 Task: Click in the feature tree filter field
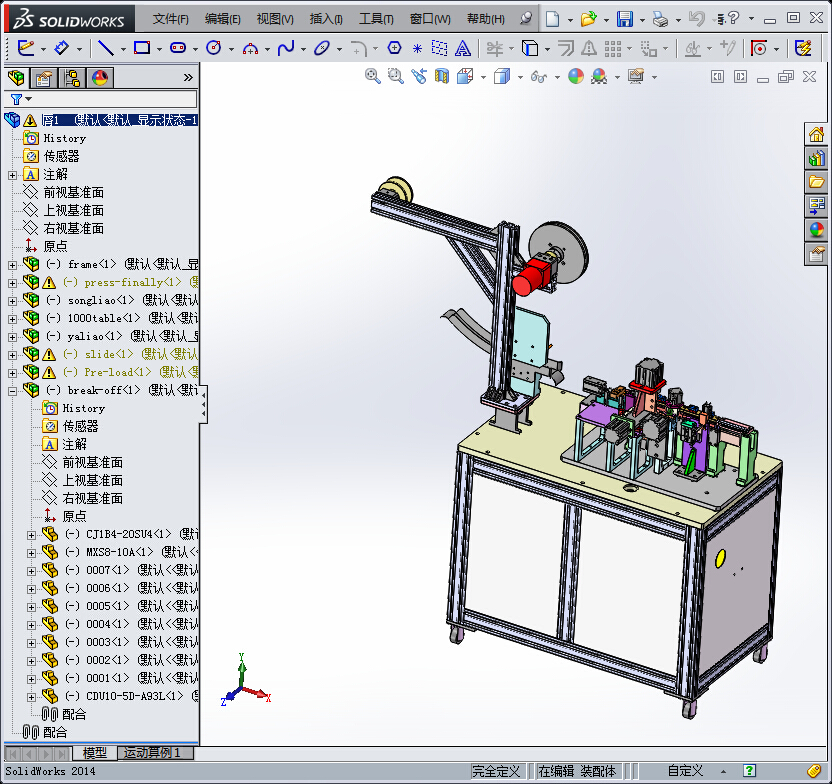(114, 99)
